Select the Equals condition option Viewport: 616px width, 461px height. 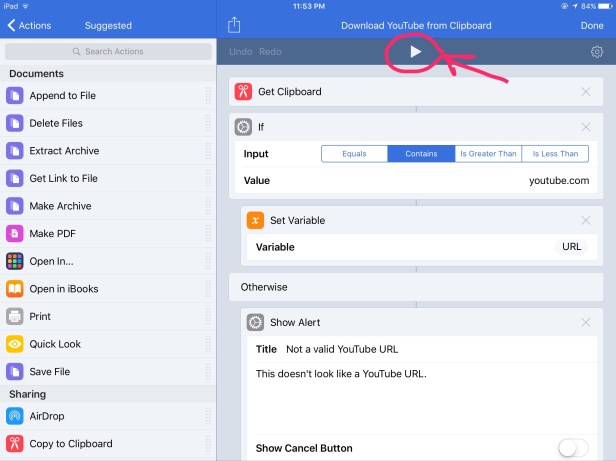tap(355, 154)
